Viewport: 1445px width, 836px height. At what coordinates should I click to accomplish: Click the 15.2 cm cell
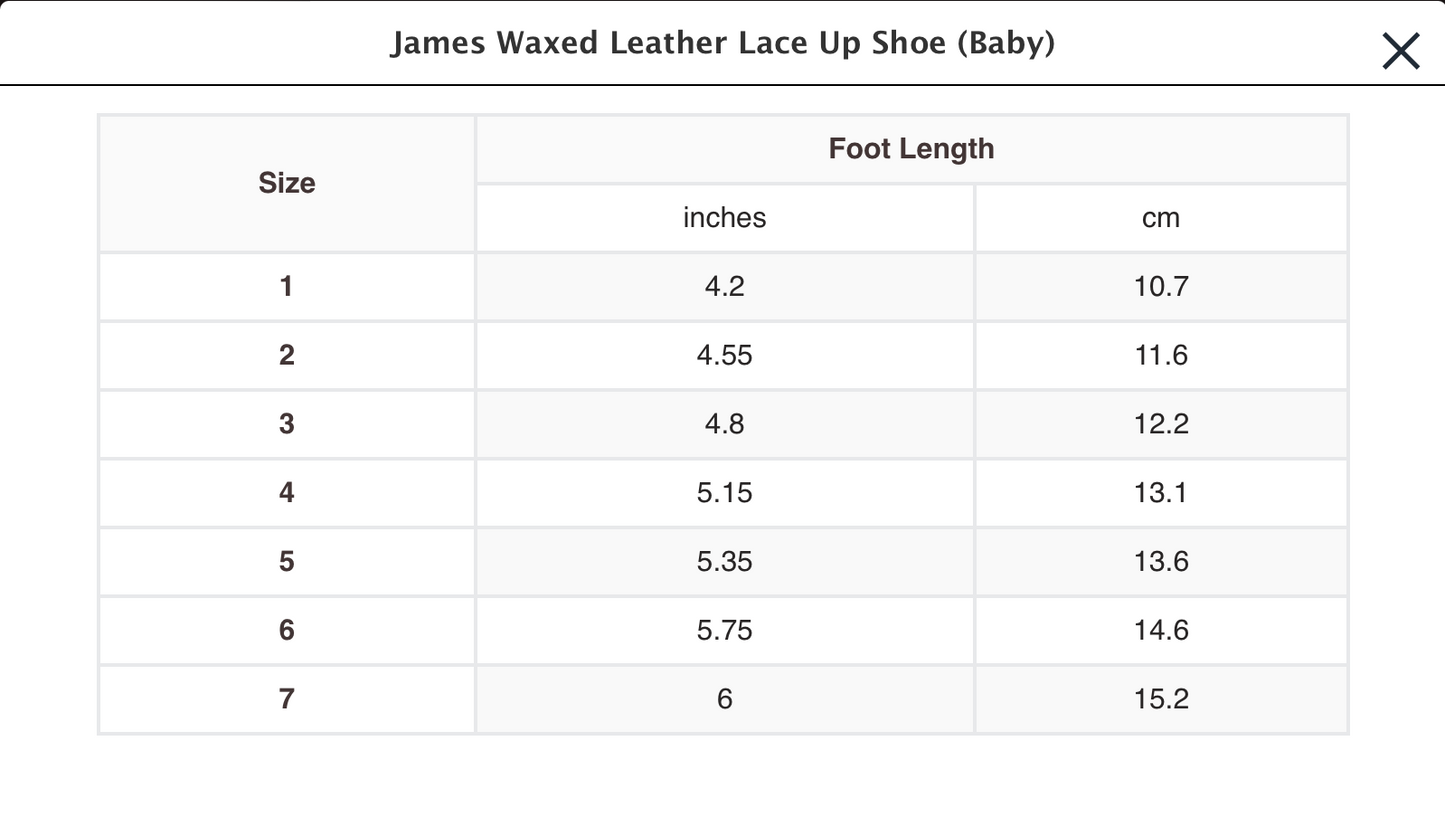(x=1160, y=699)
